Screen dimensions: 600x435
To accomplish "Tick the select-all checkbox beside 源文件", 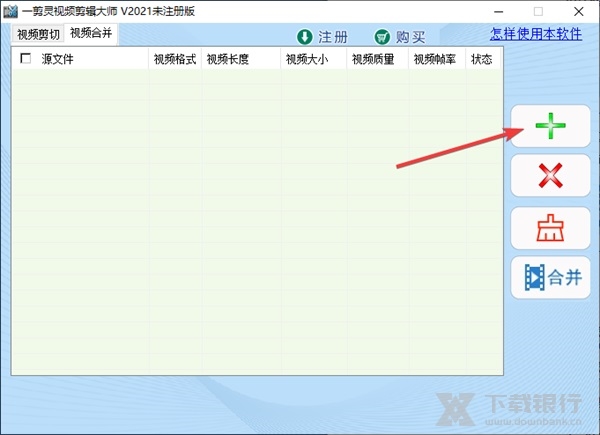I will pos(26,58).
